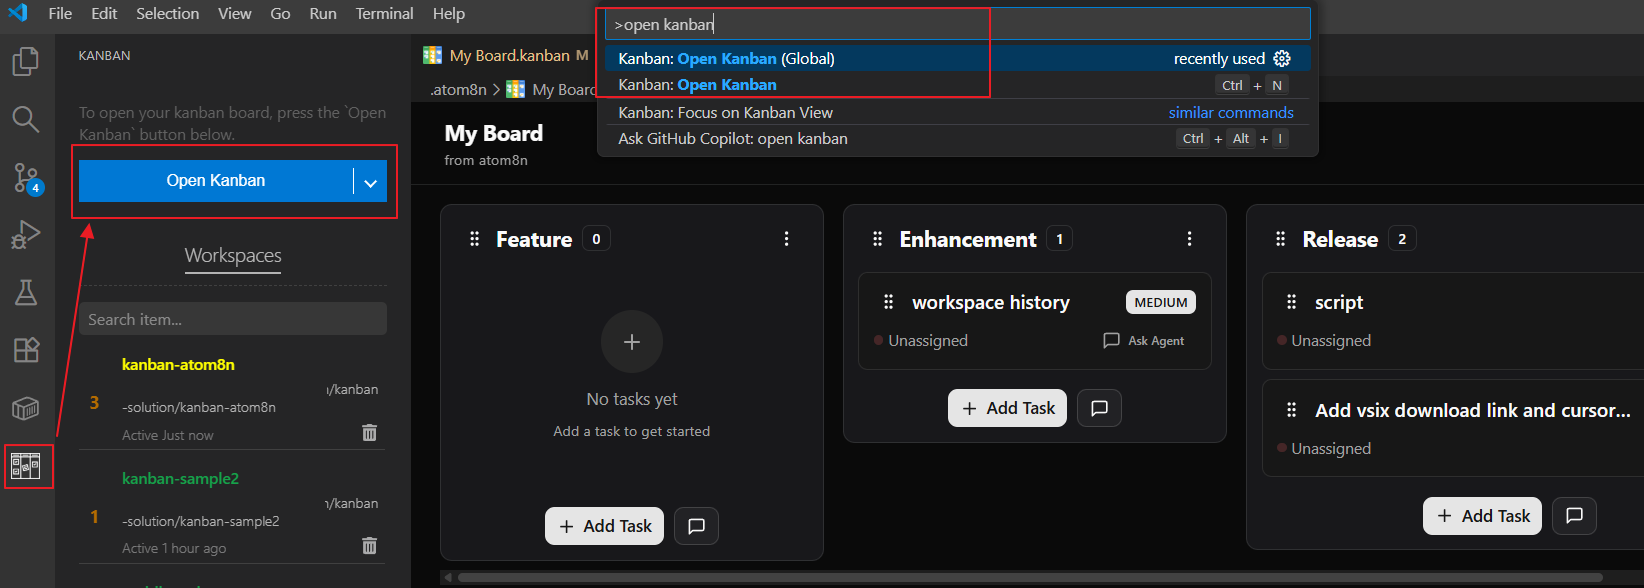Delete the kanban-sample2 workspace with trash icon
1644x588 pixels.
pyautogui.click(x=369, y=545)
